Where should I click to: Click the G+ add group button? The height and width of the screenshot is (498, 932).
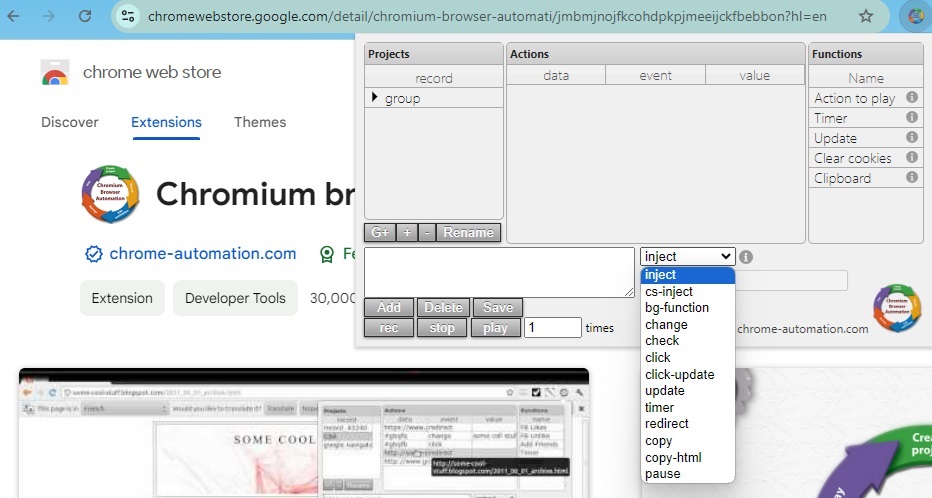[x=380, y=232]
